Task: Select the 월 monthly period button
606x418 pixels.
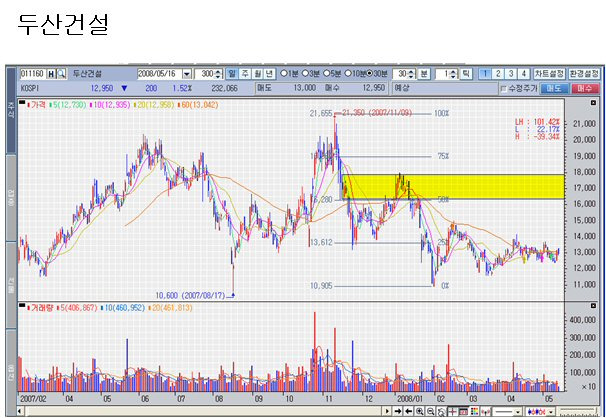Action: coord(257,73)
